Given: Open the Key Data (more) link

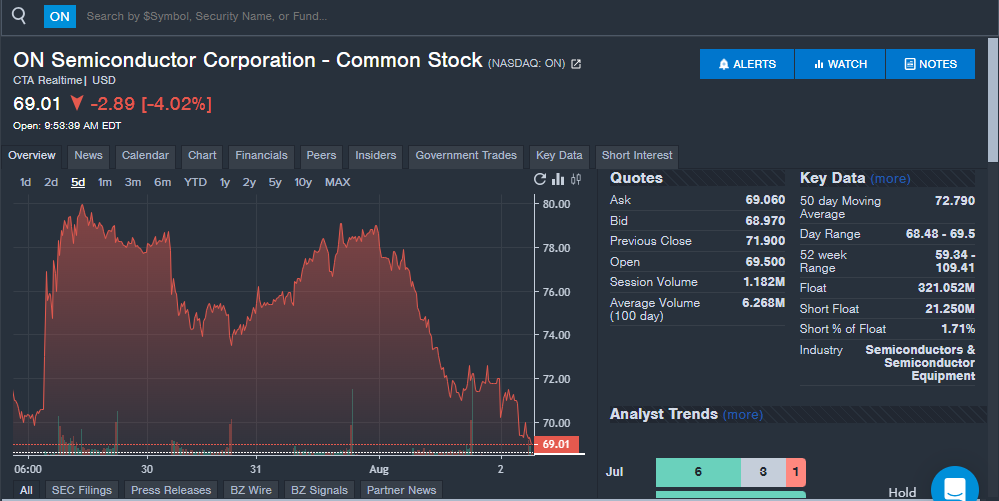Looking at the screenshot, I should coord(890,179).
